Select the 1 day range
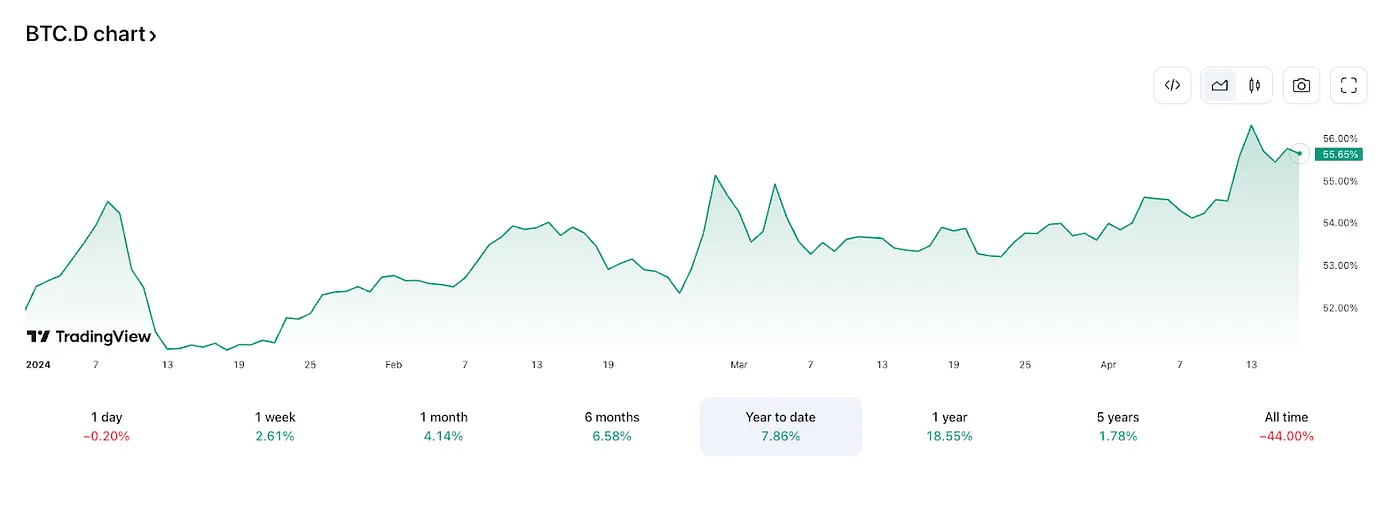This screenshot has height=507, width=1400. point(106,426)
